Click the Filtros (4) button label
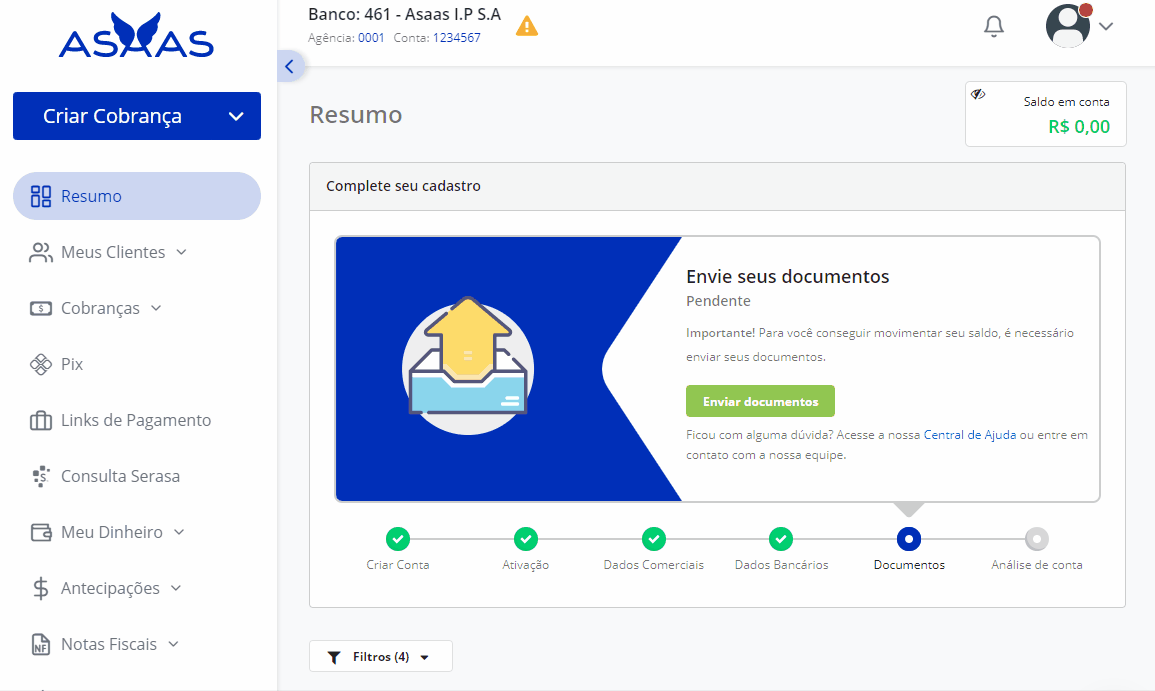This screenshot has width=1155, height=691. tap(381, 656)
